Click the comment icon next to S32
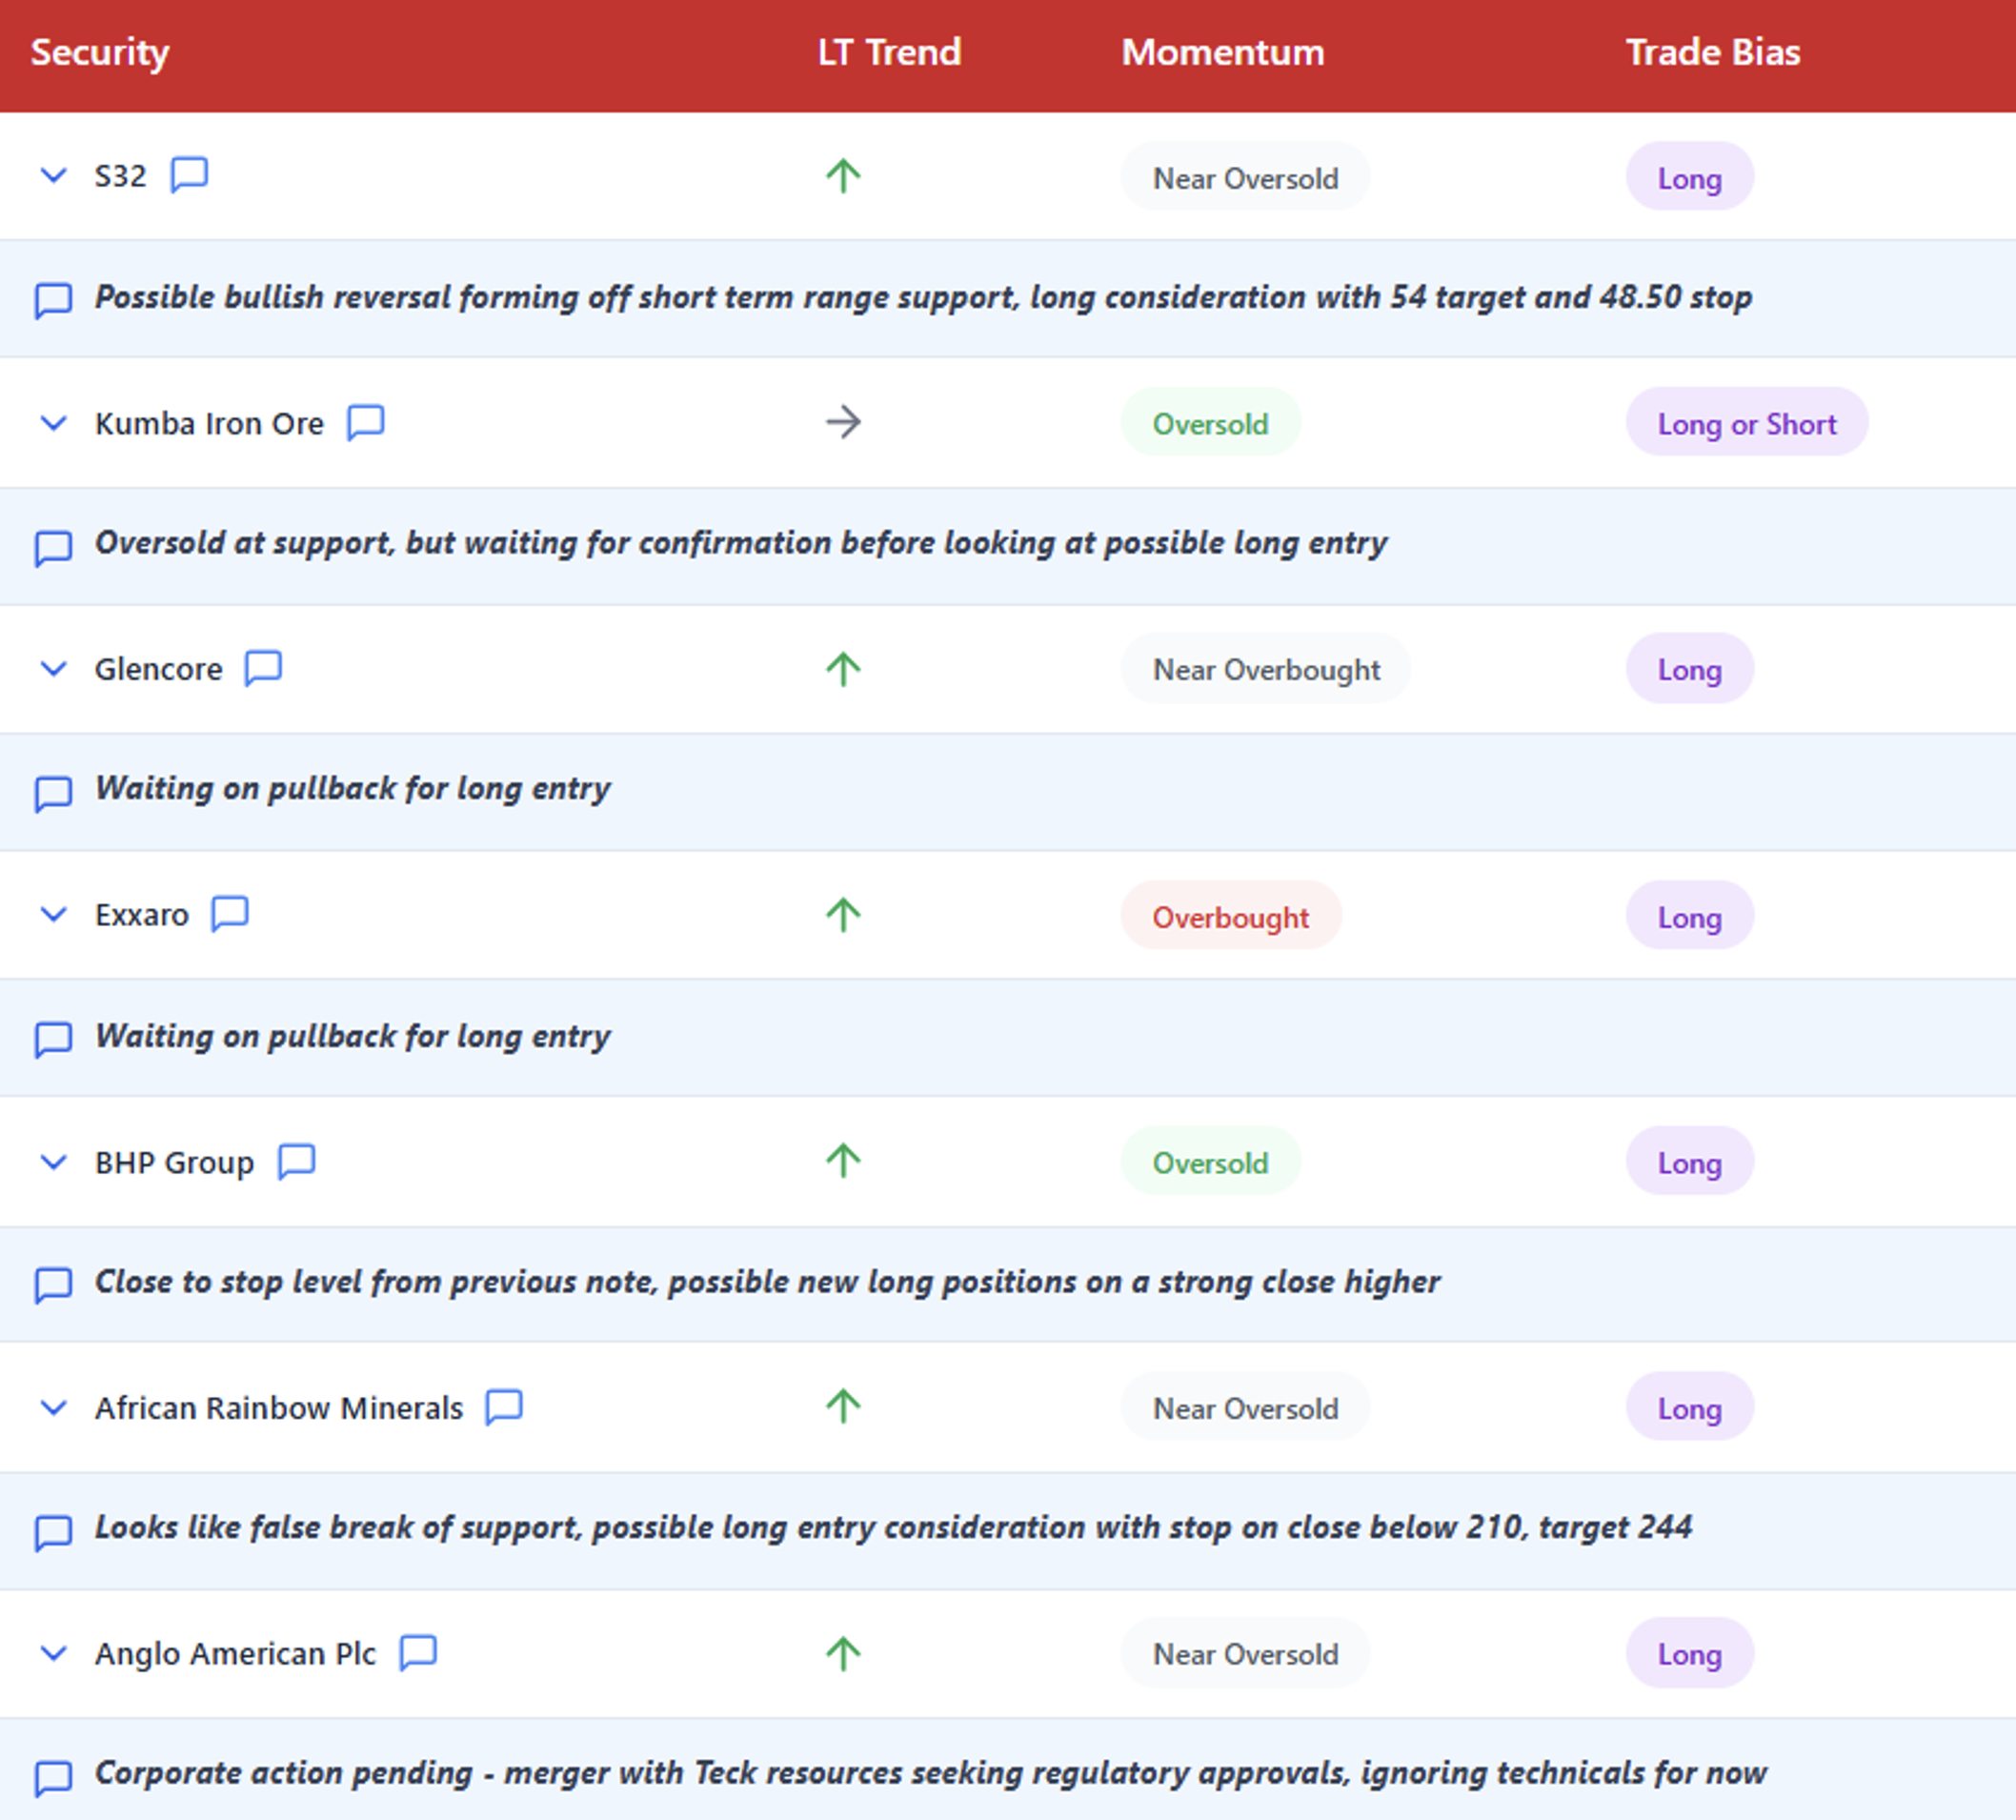The image size is (2016, 1820). 189,175
